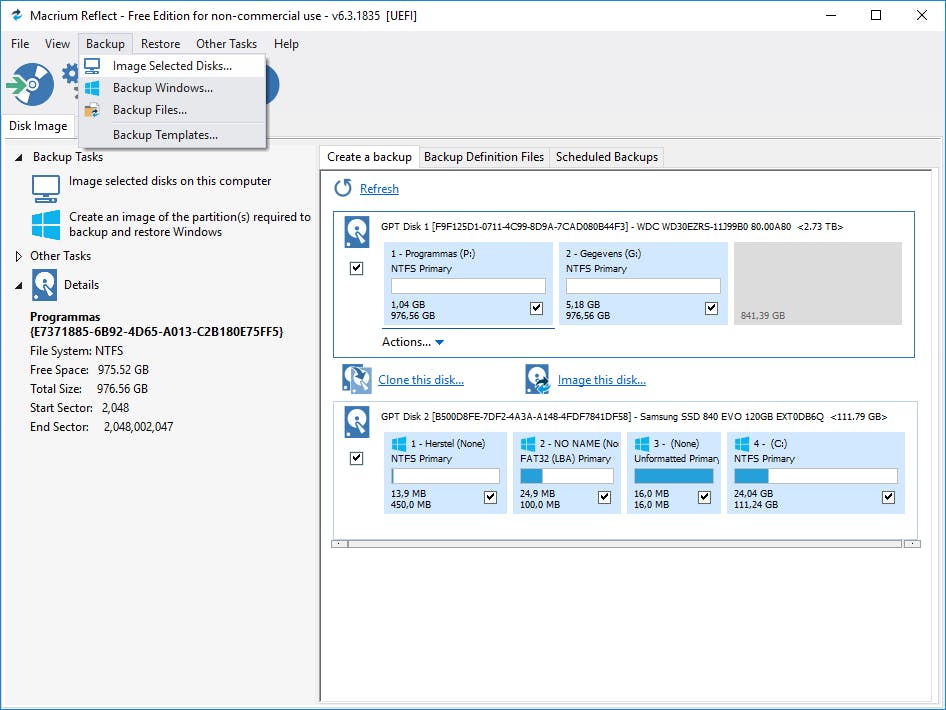The width and height of the screenshot is (946, 710).
Task: Switch to the Scheduled Backups tab
Action: 606,157
